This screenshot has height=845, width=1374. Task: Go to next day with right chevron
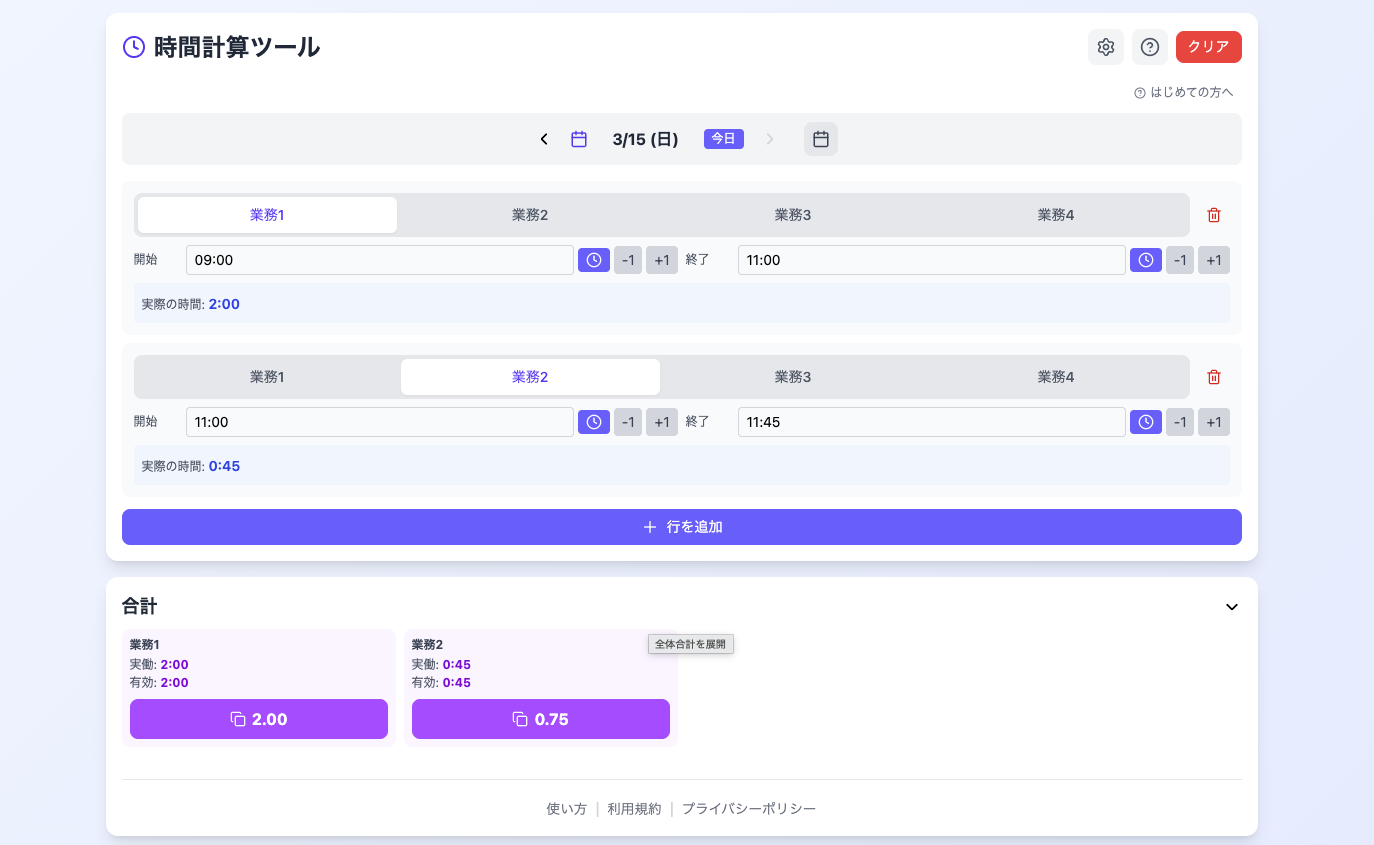770,139
